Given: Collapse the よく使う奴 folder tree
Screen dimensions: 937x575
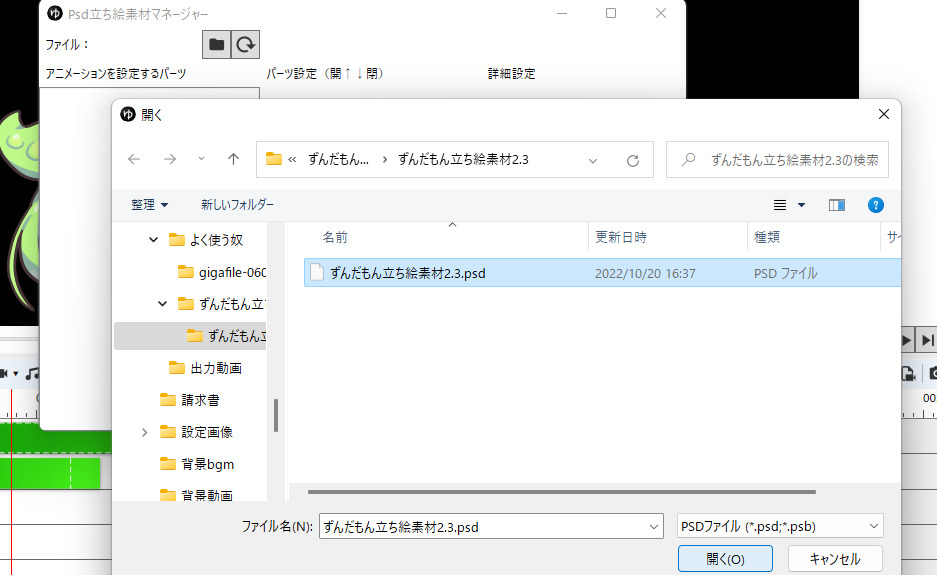Looking at the screenshot, I should (x=154, y=240).
